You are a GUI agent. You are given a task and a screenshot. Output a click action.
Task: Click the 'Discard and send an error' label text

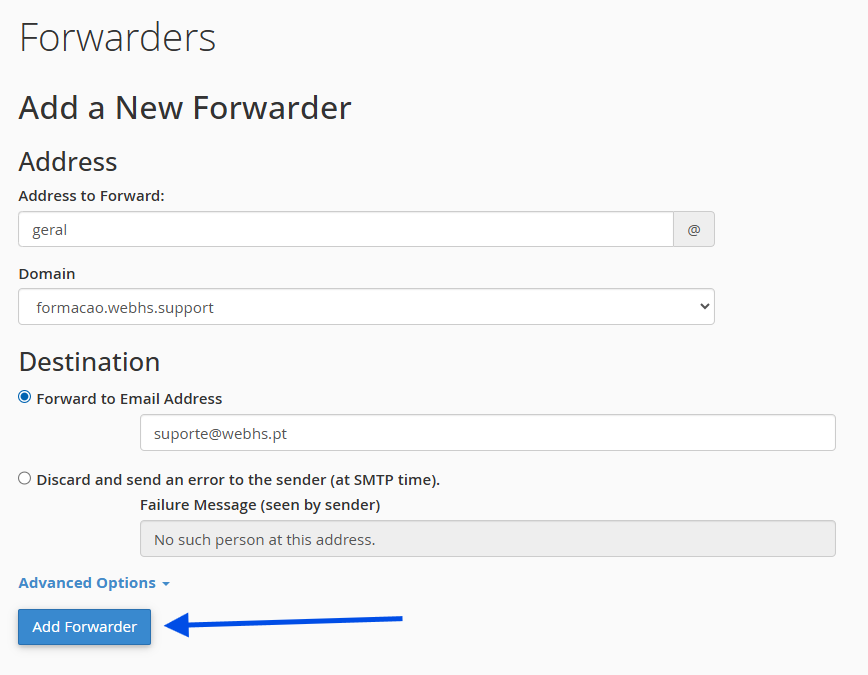[x=238, y=480]
